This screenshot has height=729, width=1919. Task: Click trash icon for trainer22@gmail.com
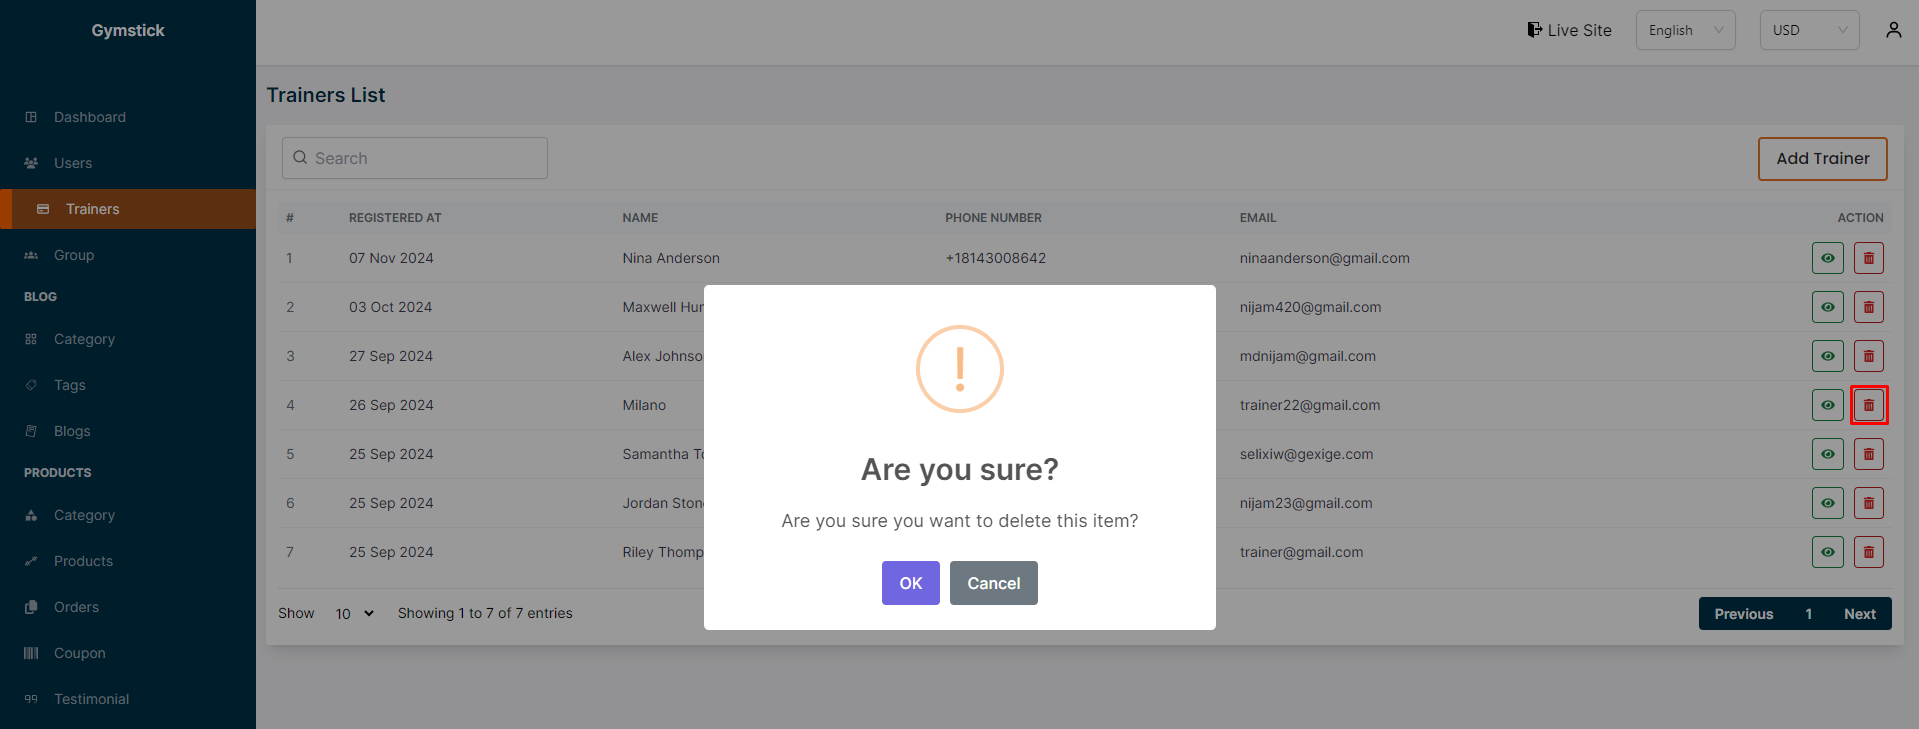(1868, 405)
